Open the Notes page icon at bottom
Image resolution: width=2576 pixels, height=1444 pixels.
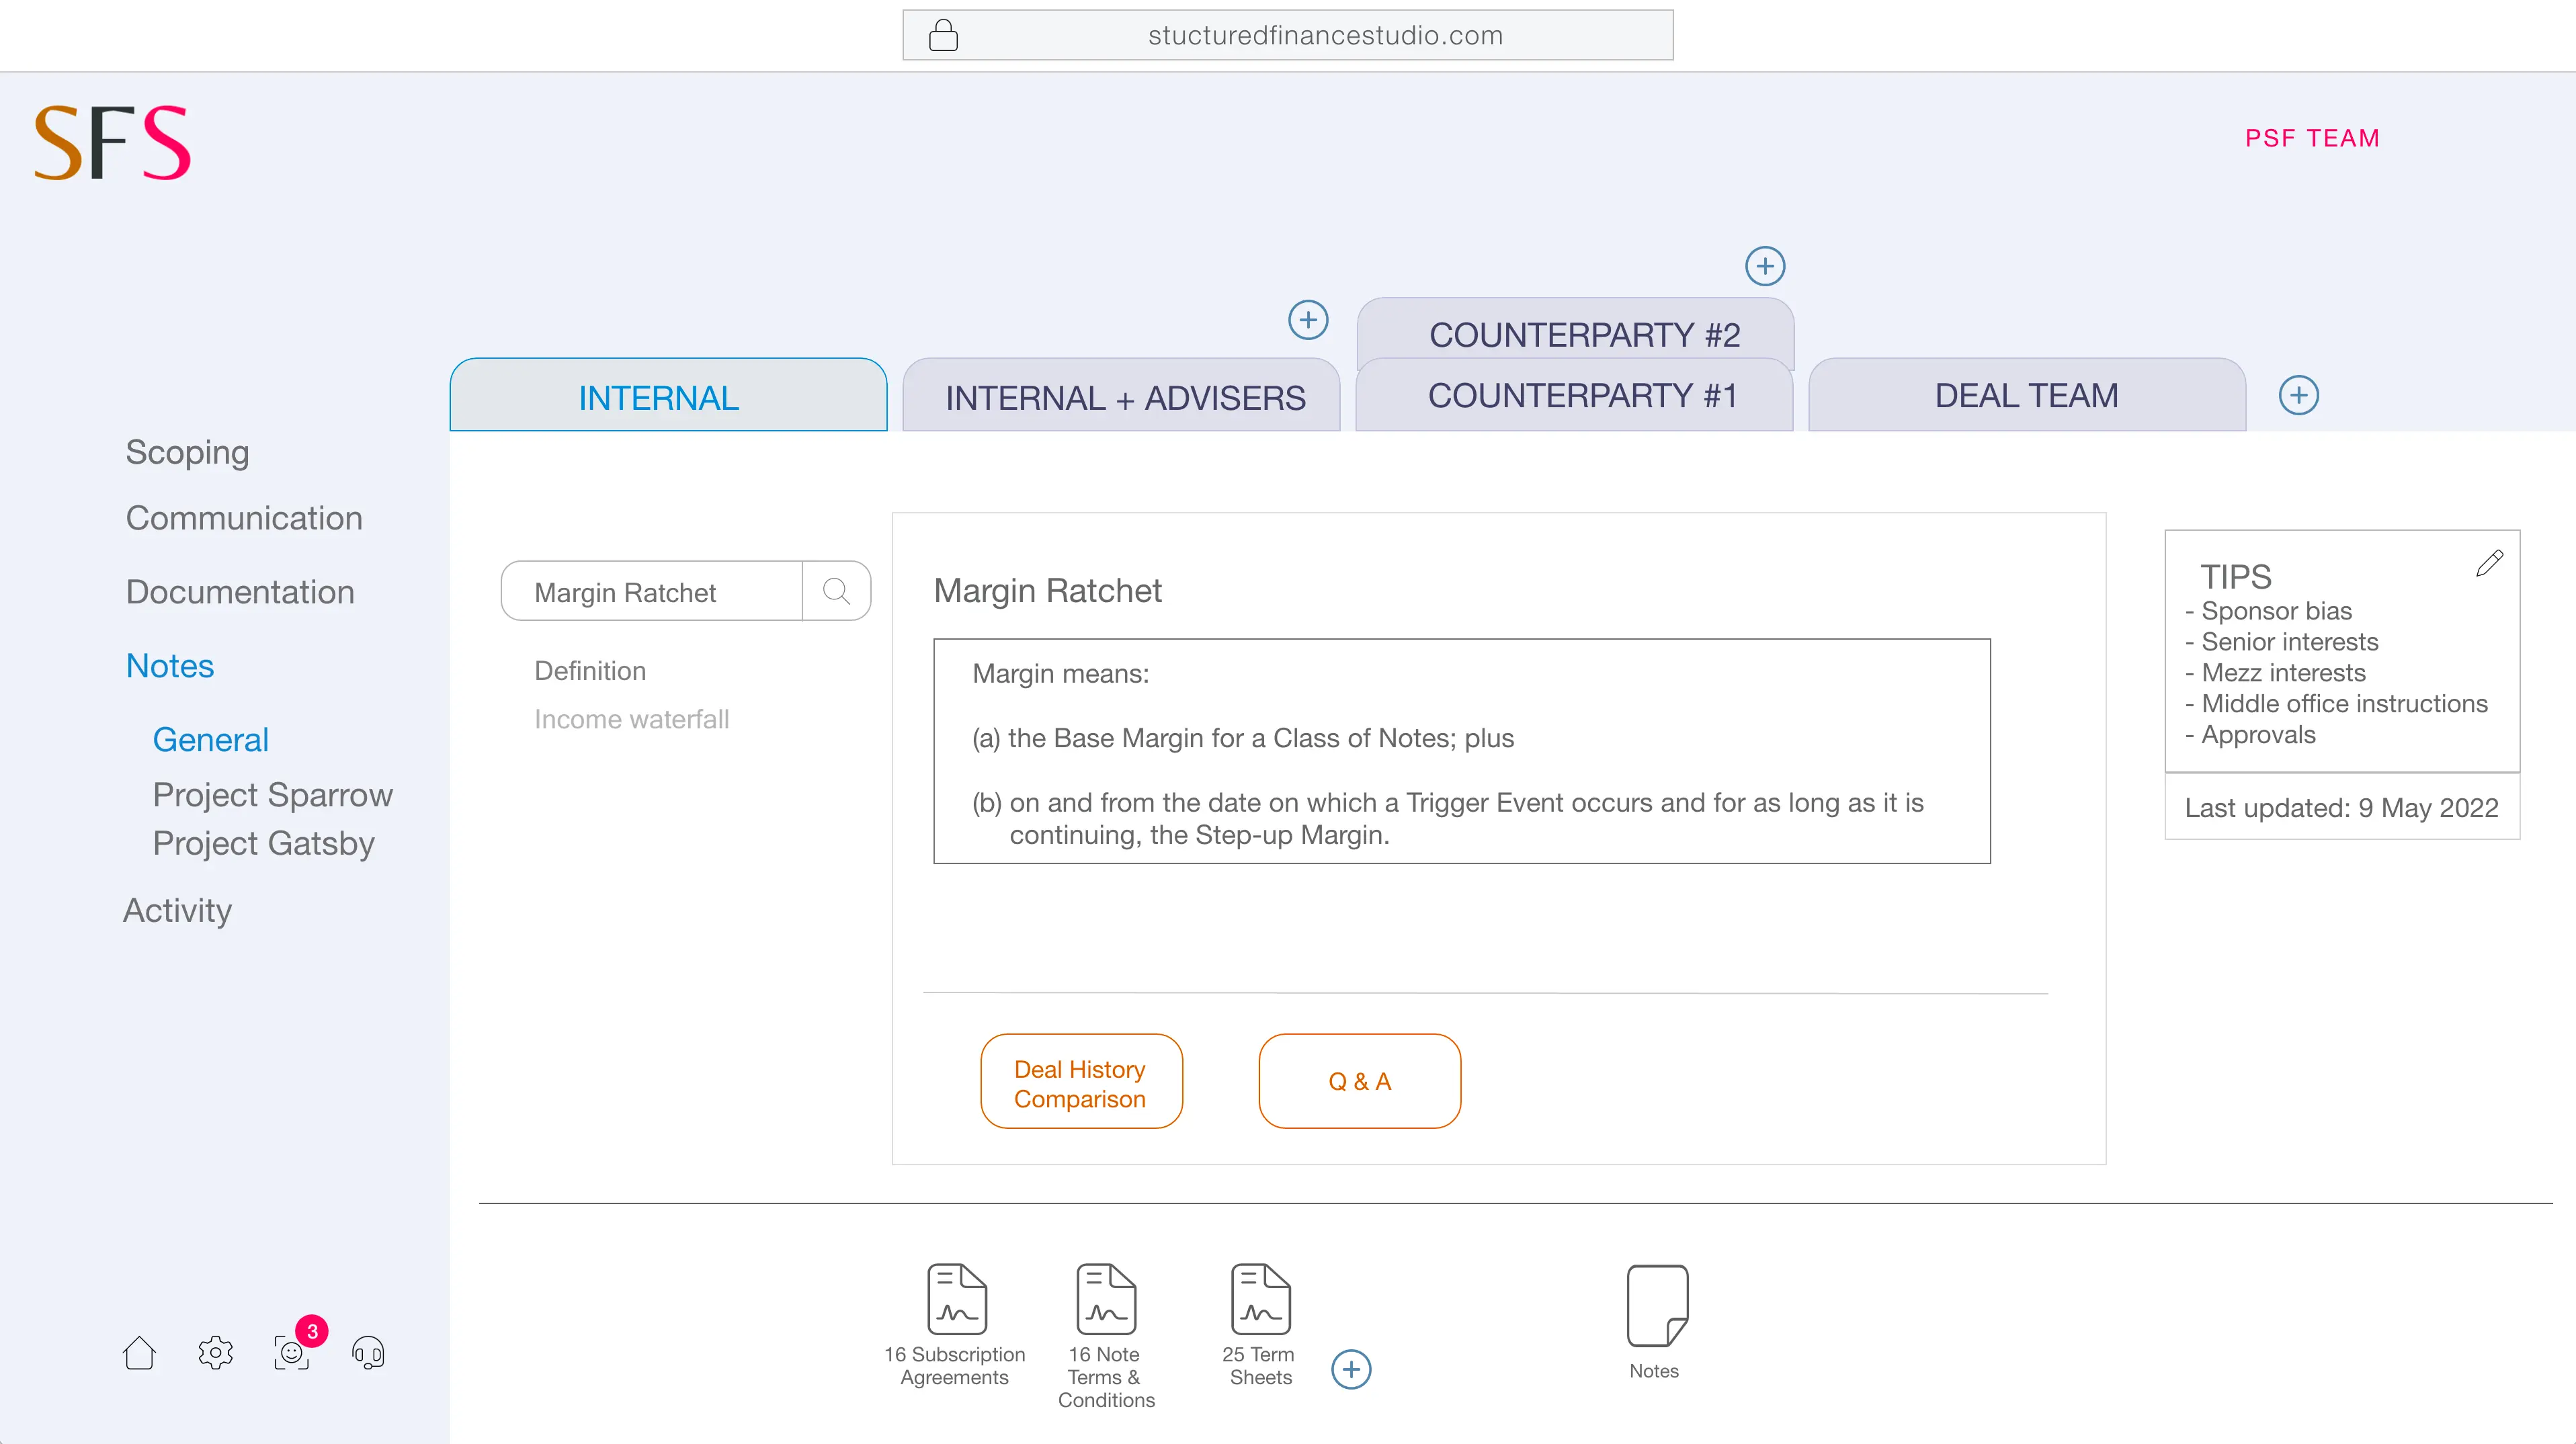pos(1657,1306)
